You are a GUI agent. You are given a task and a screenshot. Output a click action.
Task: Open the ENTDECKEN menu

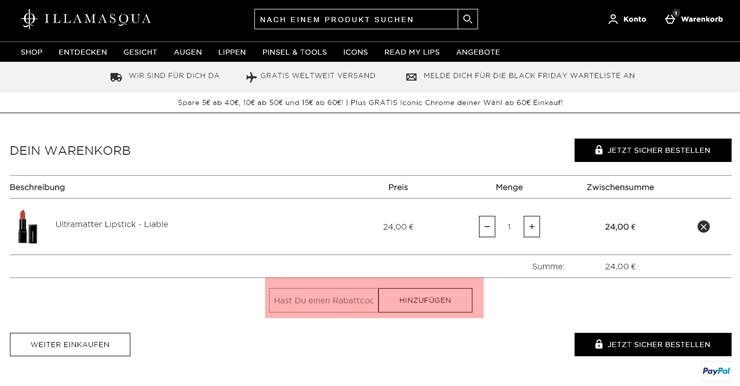pyautogui.click(x=83, y=52)
